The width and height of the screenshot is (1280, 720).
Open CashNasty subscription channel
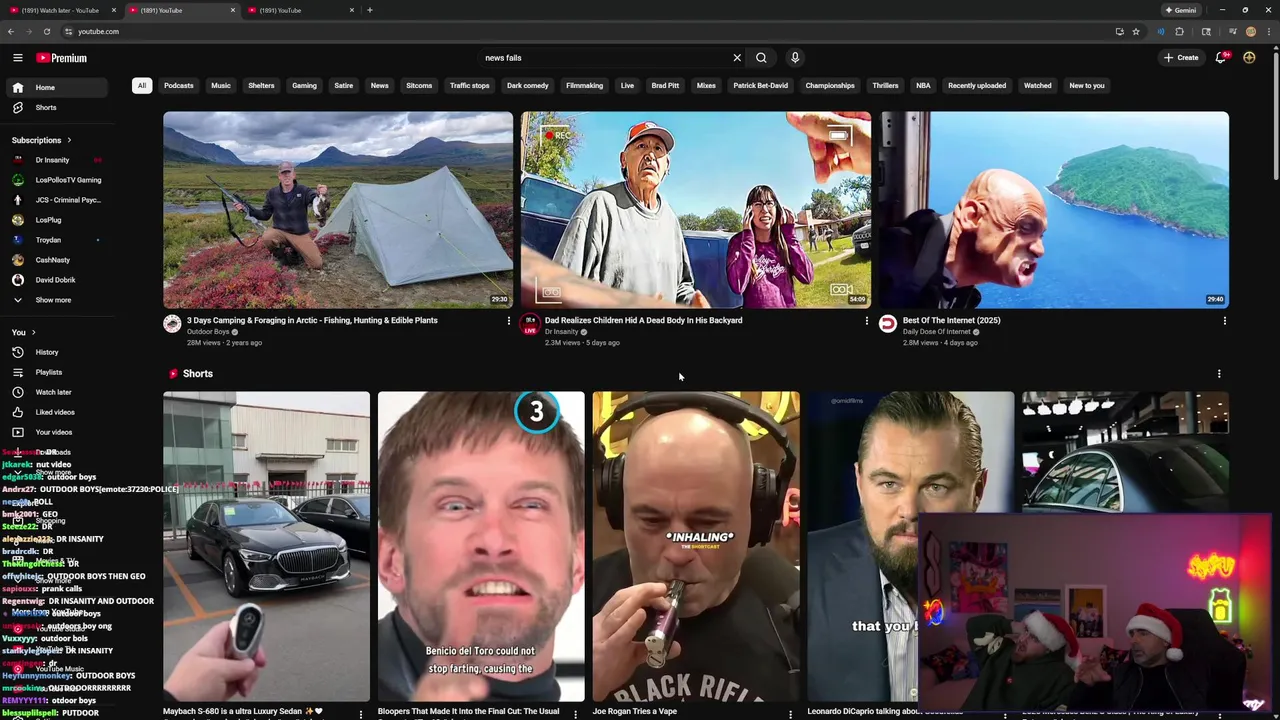click(x=58, y=260)
